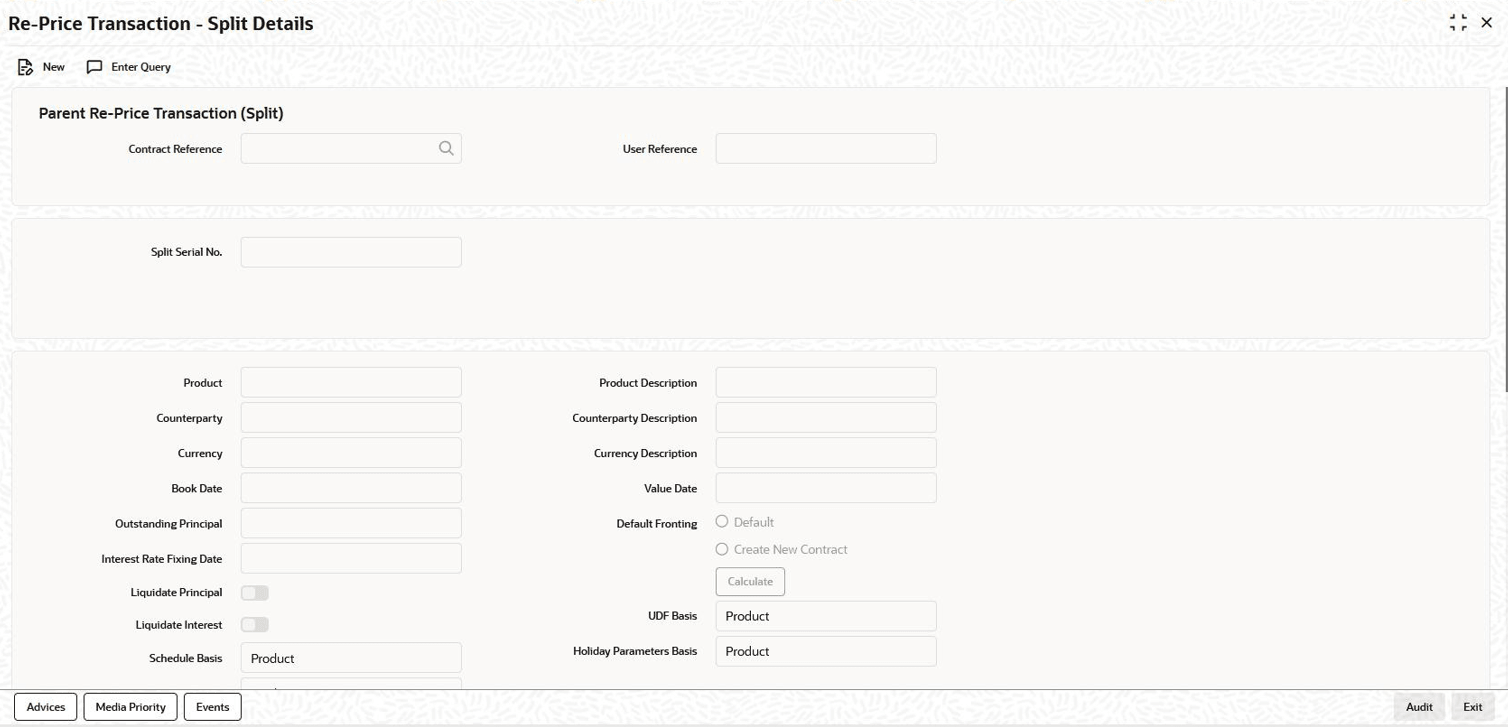The width and height of the screenshot is (1508, 727).
Task: Open the Schedule Basis dropdown
Action: pos(351,658)
